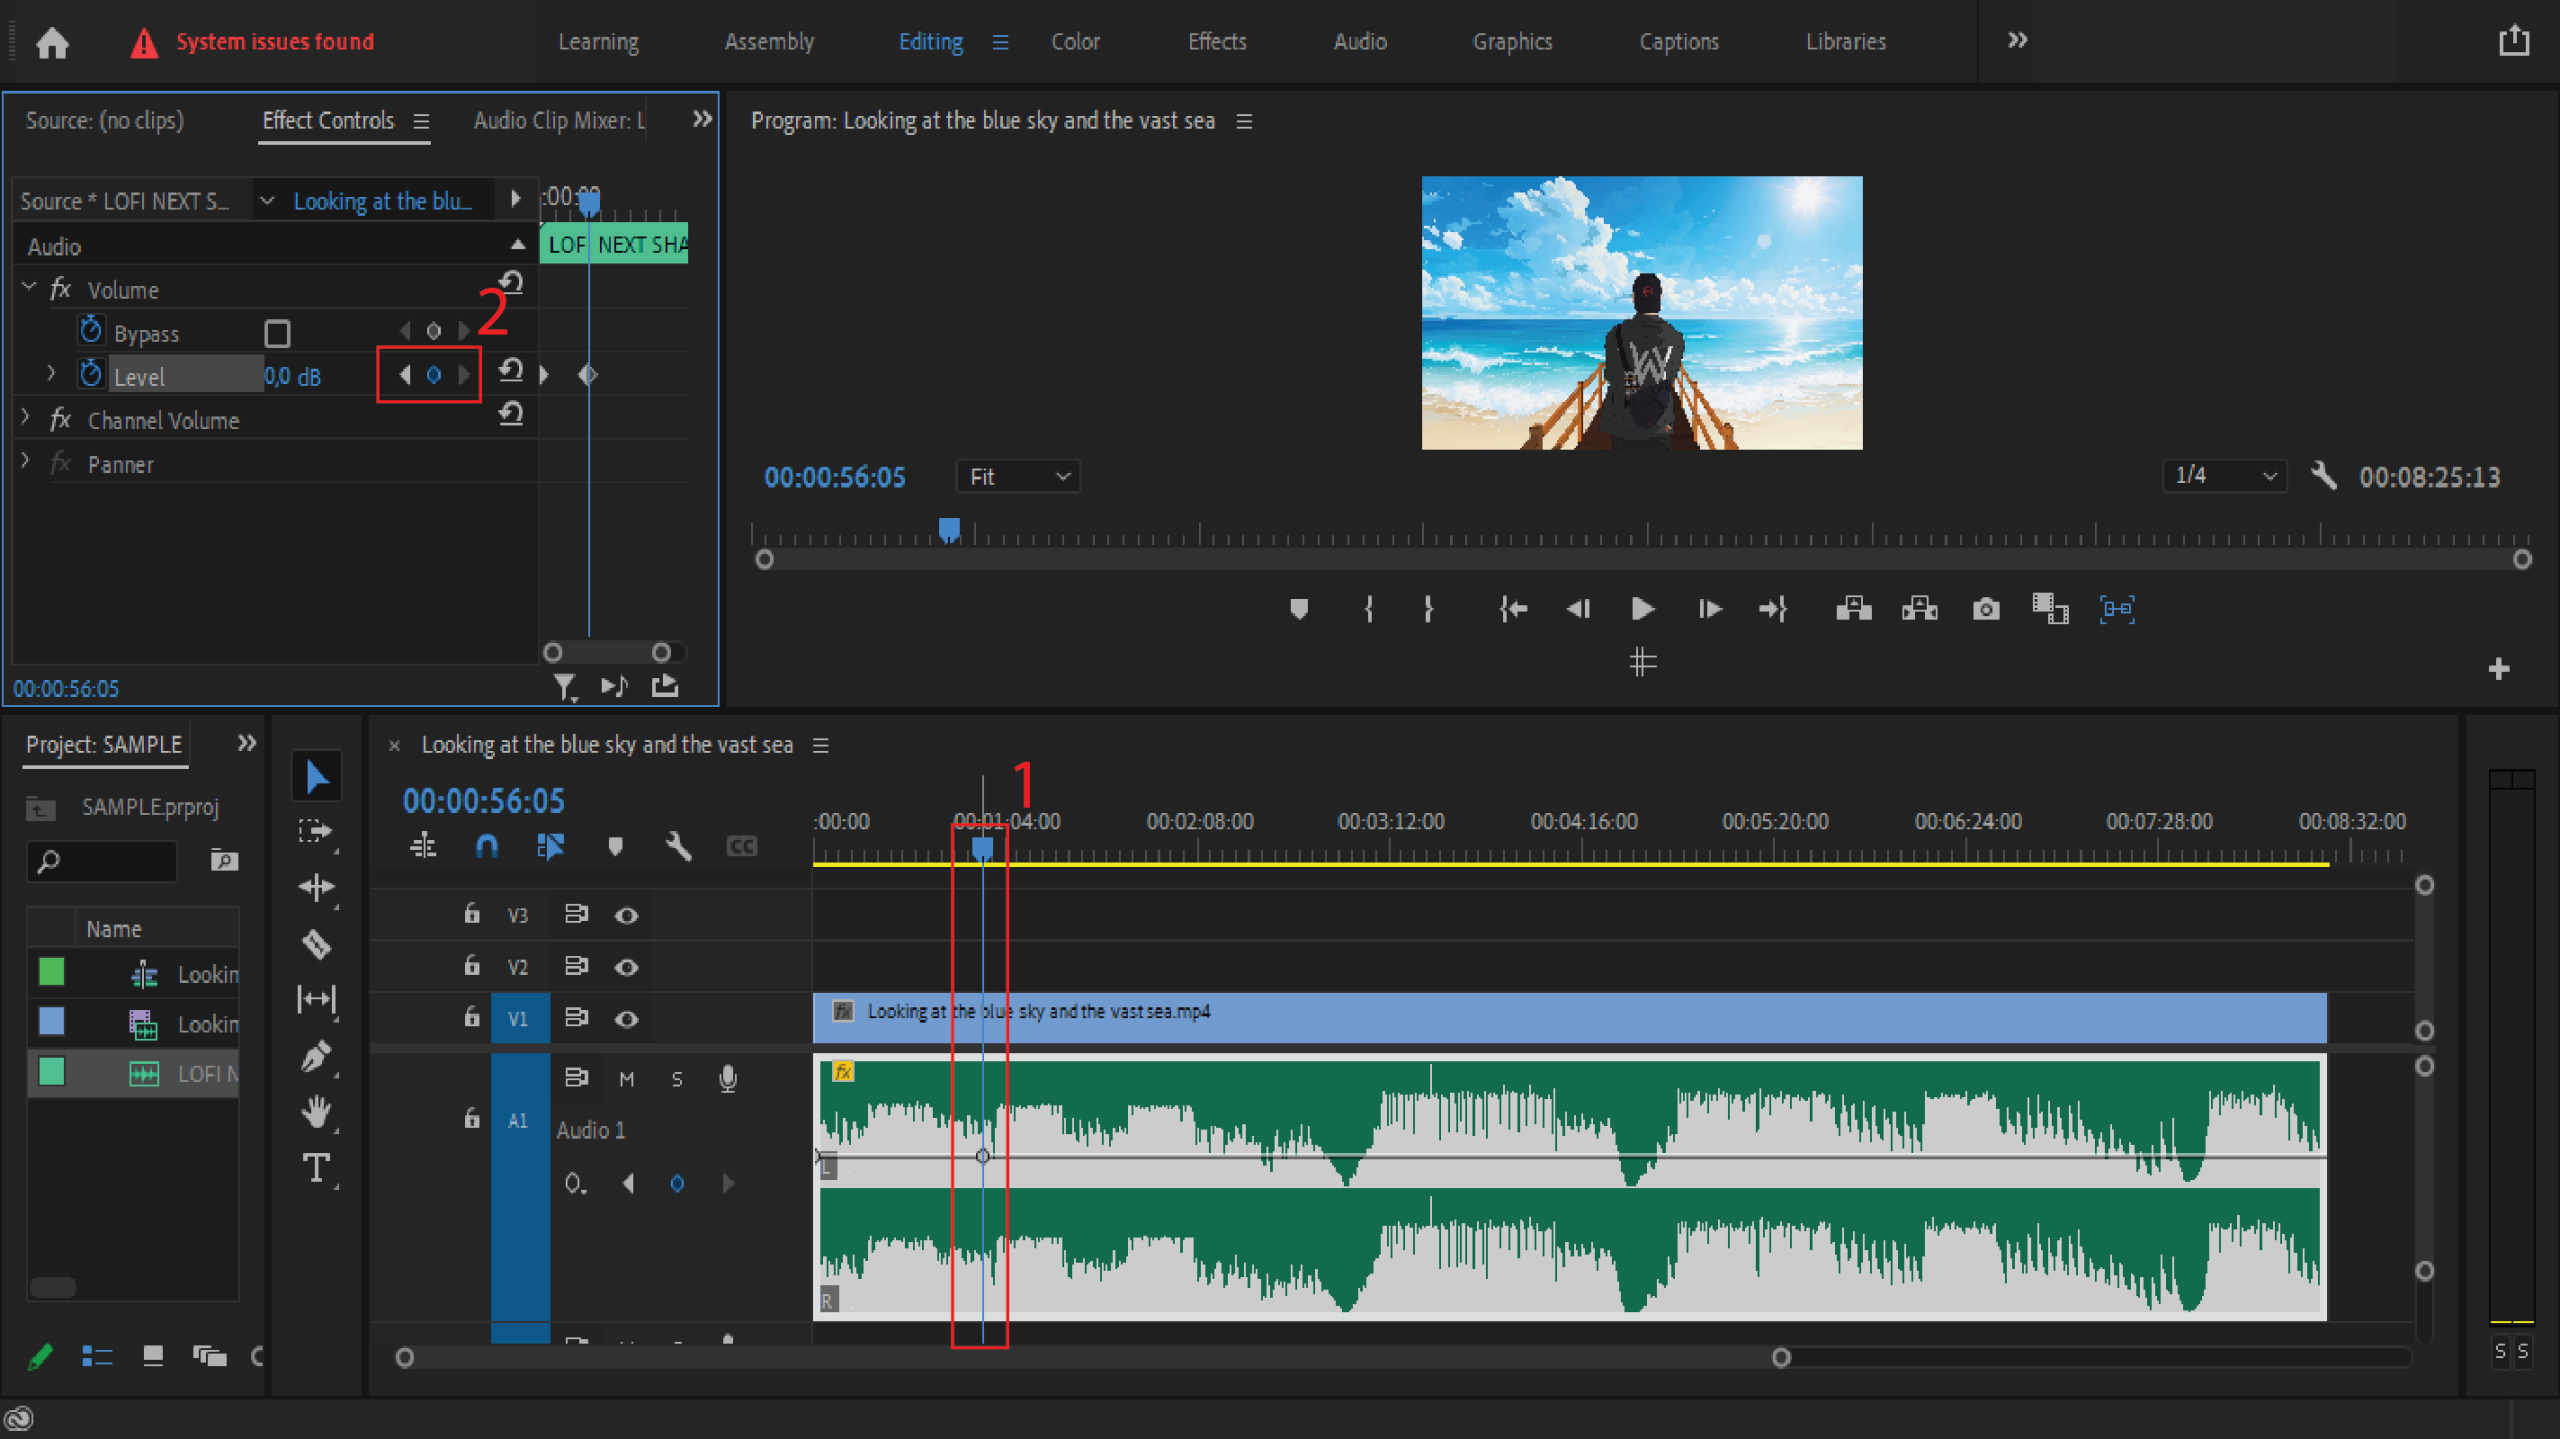Select the Razor tool
The width and height of the screenshot is (2560, 1439).
pos(317,944)
